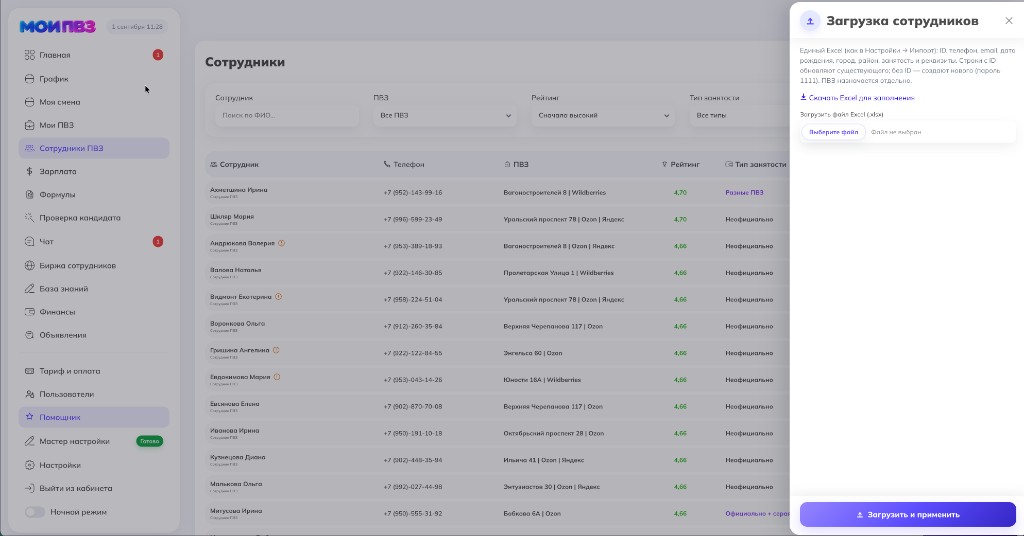Click the Разные ПВЗ link for Ахметшина Ирина
The width and height of the screenshot is (1024, 536).
744,193
